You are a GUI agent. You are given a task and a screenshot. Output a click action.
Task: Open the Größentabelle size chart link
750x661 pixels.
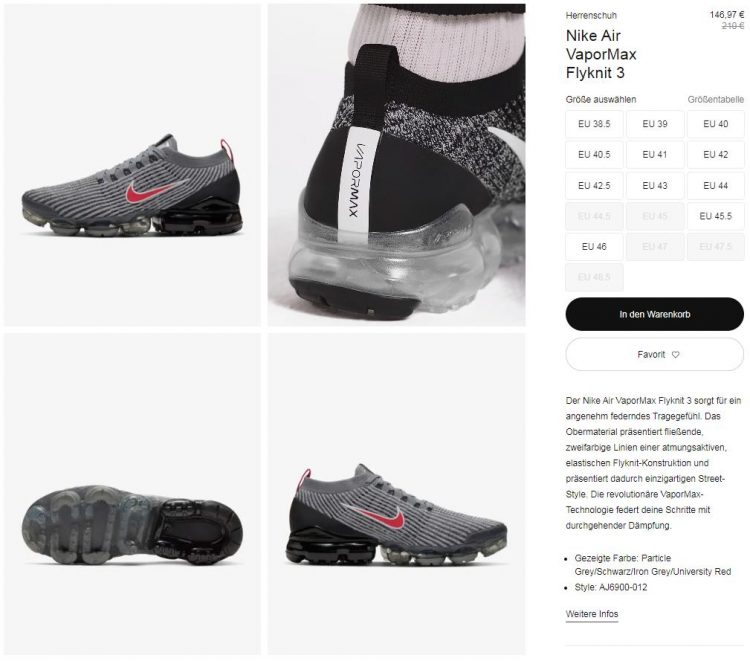coord(716,99)
